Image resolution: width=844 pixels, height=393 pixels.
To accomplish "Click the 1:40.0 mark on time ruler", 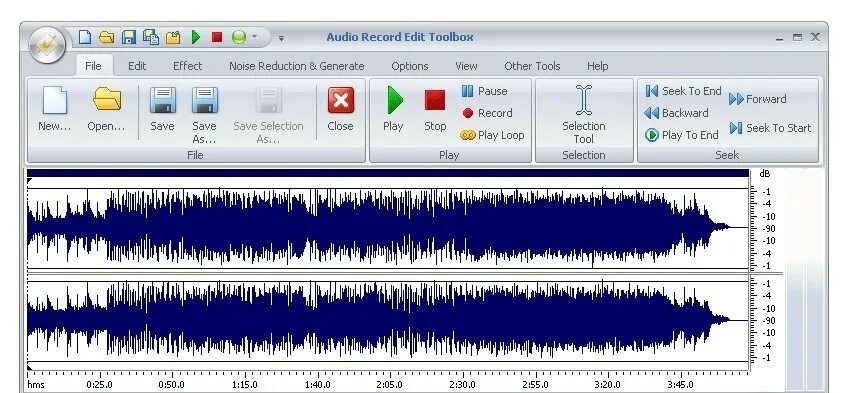I will click(x=318, y=385).
